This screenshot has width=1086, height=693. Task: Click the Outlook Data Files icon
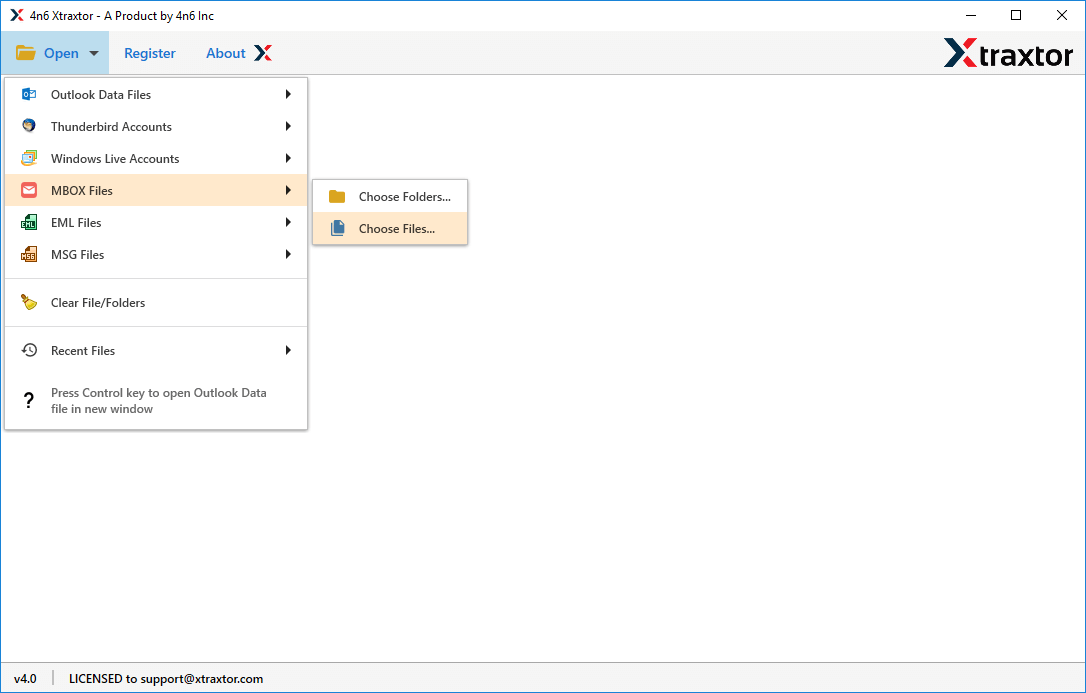pyautogui.click(x=29, y=95)
